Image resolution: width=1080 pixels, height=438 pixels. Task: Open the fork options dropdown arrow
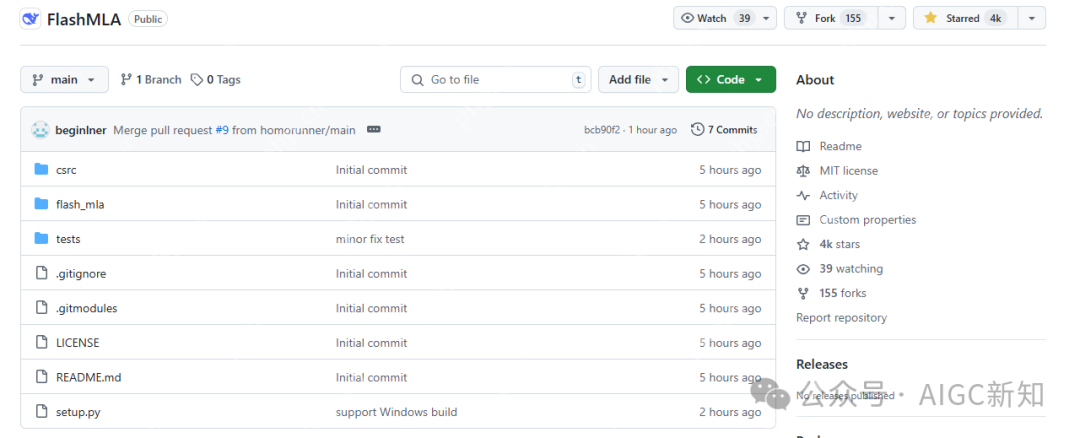(x=892, y=19)
